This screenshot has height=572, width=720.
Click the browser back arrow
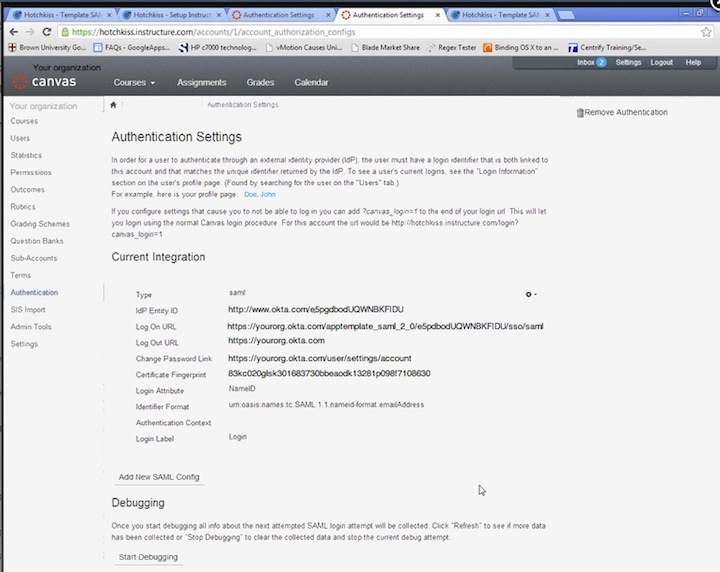12,32
